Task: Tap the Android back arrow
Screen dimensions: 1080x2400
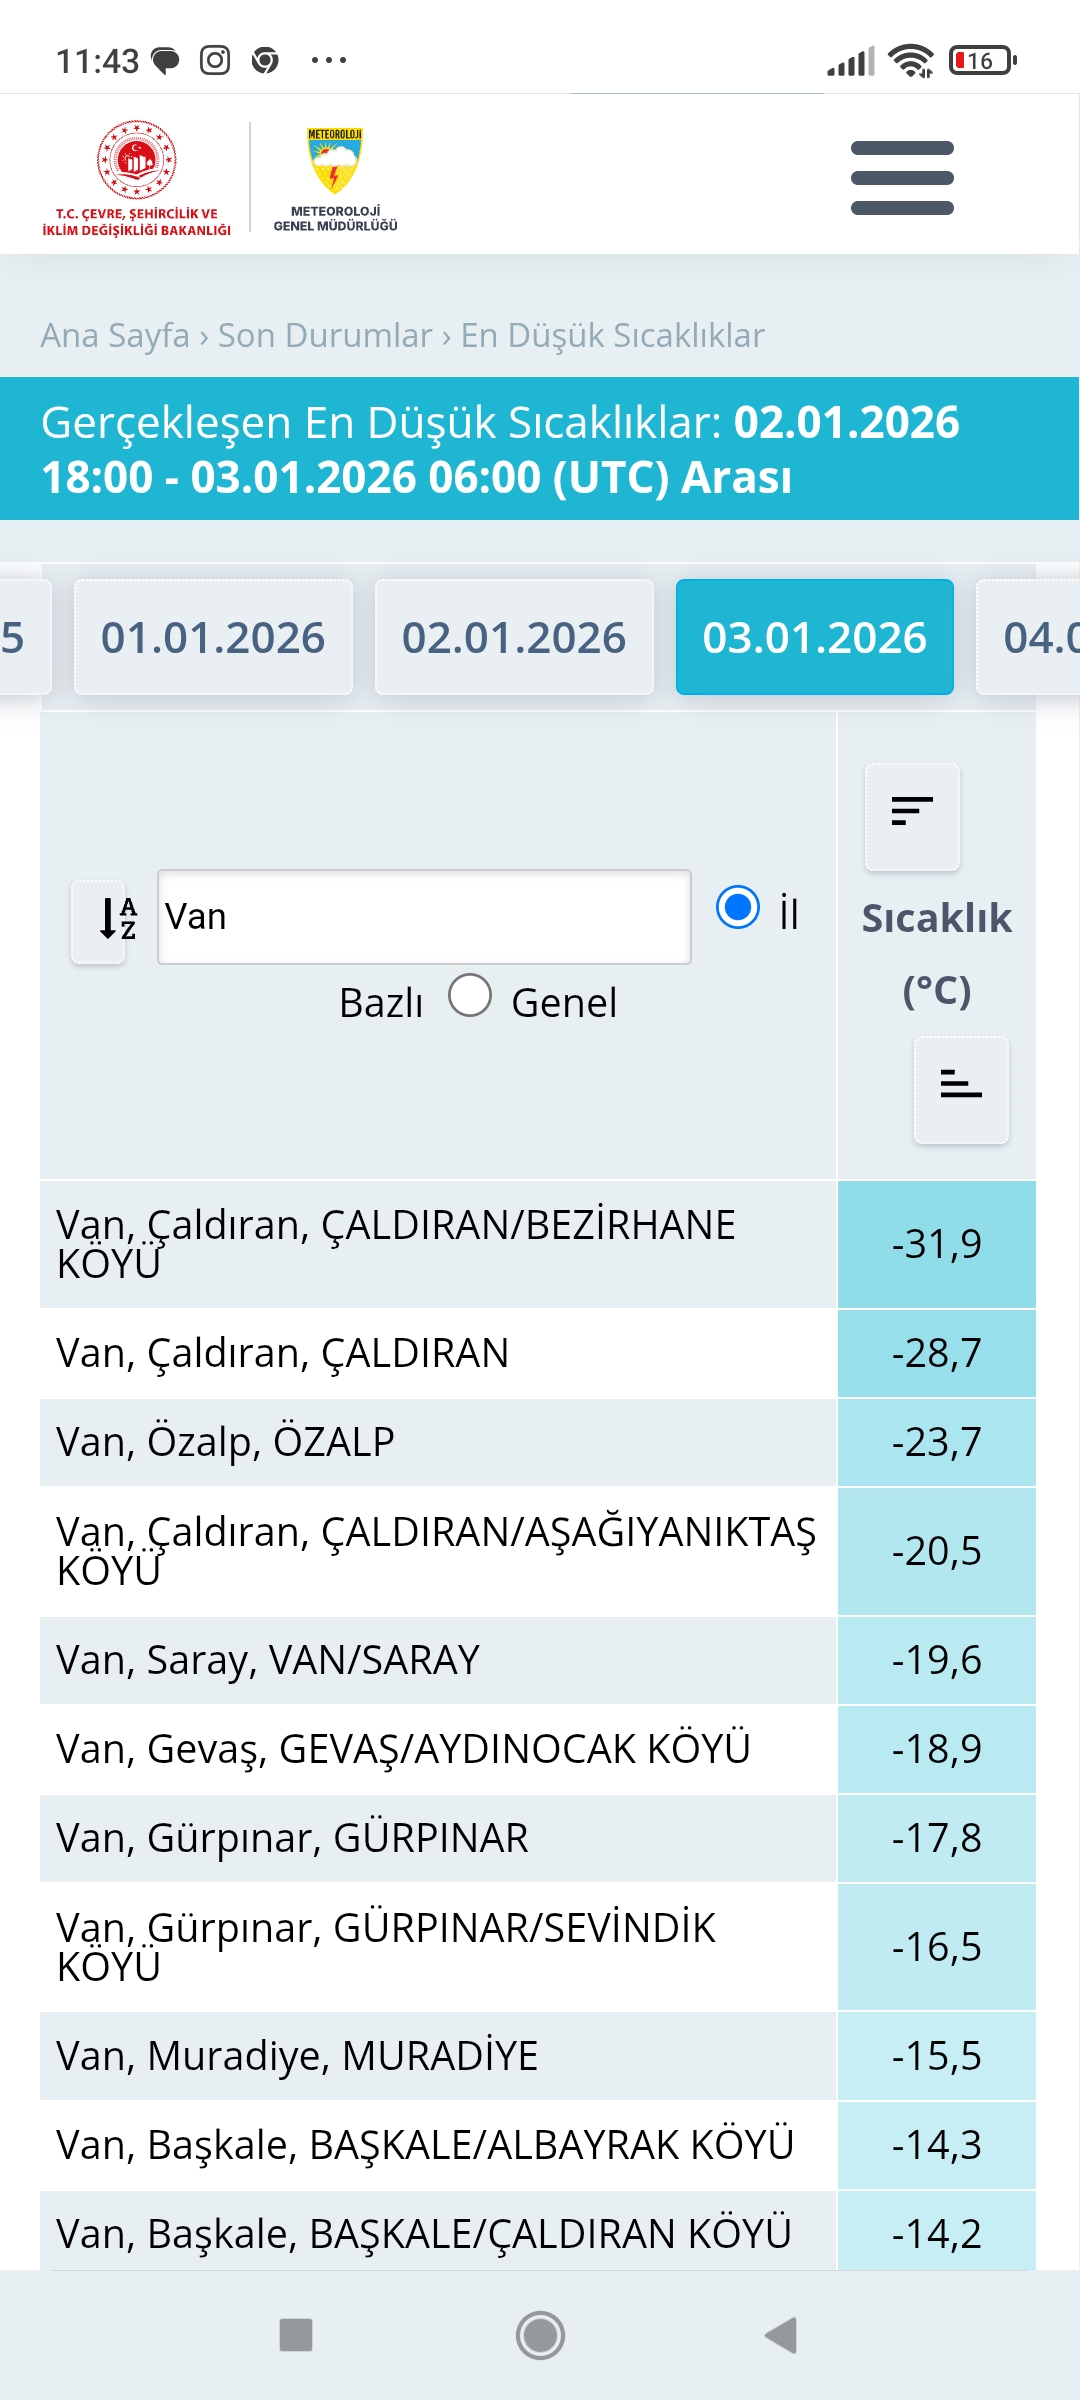Action: coord(780,2335)
